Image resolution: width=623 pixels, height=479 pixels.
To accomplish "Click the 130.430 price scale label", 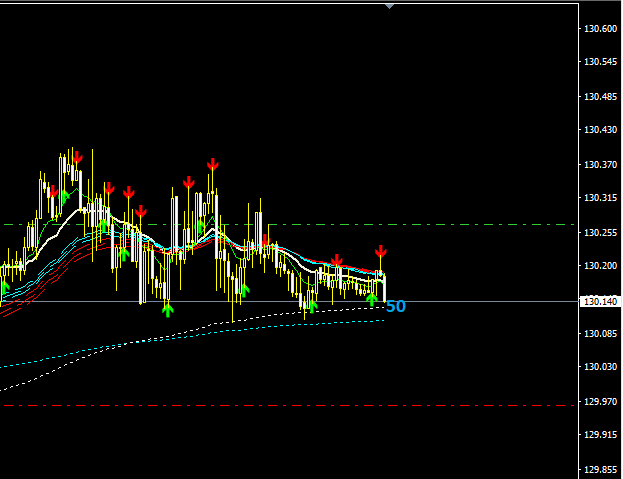I will tap(600, 129).
